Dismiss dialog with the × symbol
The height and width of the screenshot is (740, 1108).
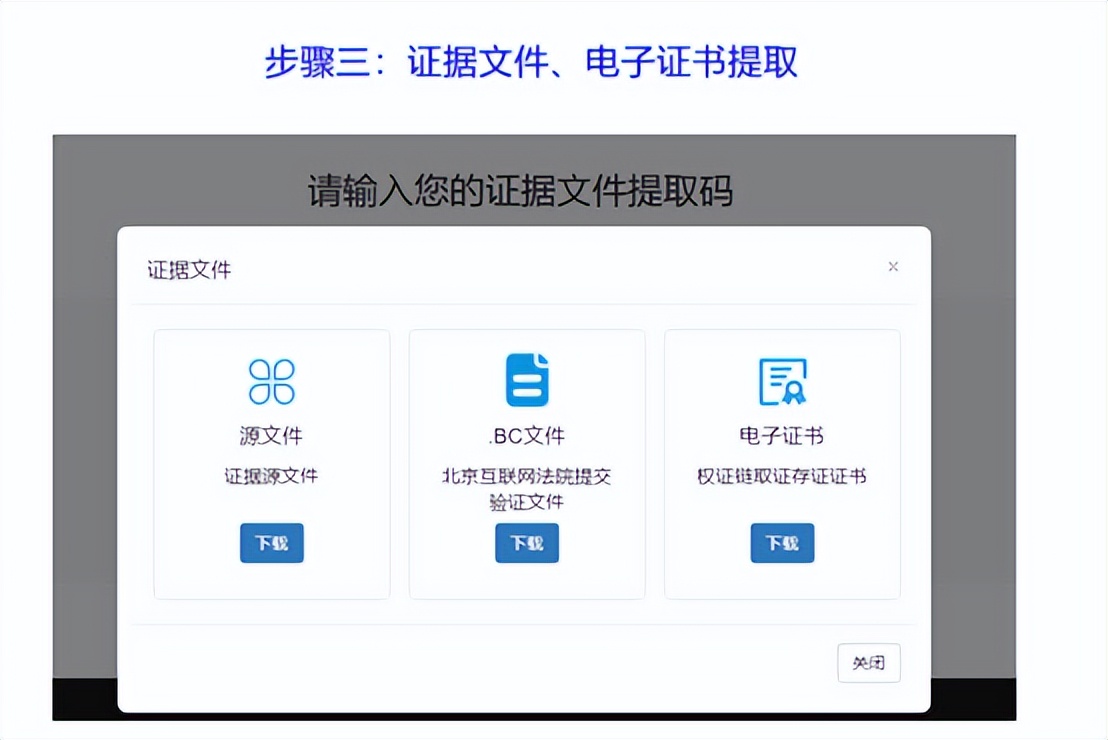pyautogui.click(x=893, y=267)
